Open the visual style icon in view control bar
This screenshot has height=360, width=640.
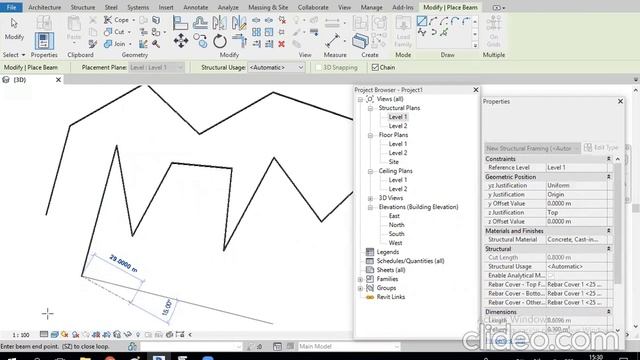click(x=54, y=335)
